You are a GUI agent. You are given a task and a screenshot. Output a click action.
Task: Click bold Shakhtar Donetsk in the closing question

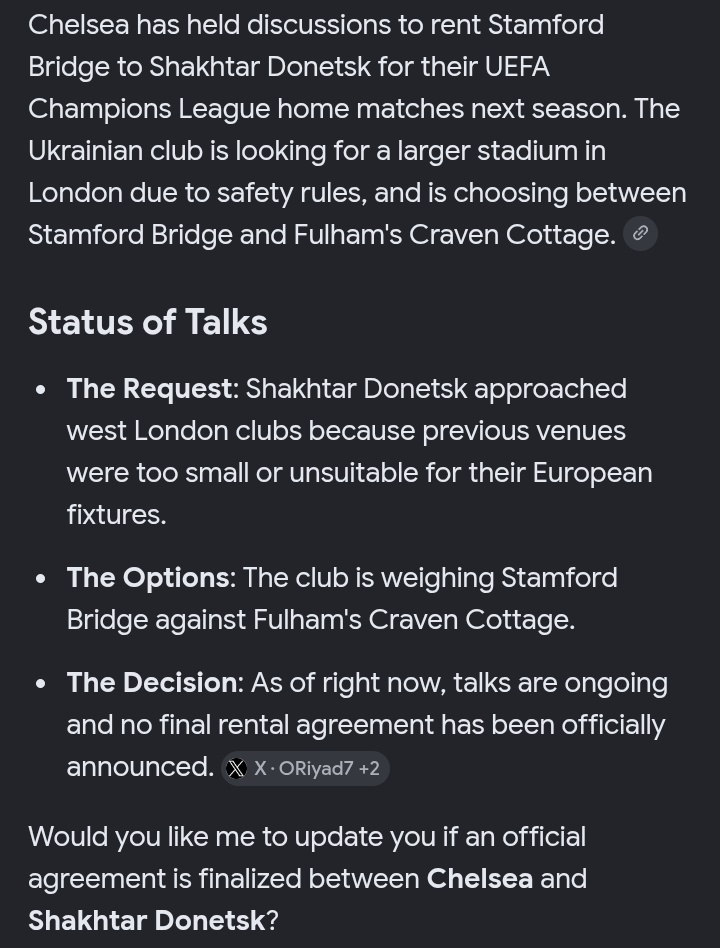pos(146,921)
